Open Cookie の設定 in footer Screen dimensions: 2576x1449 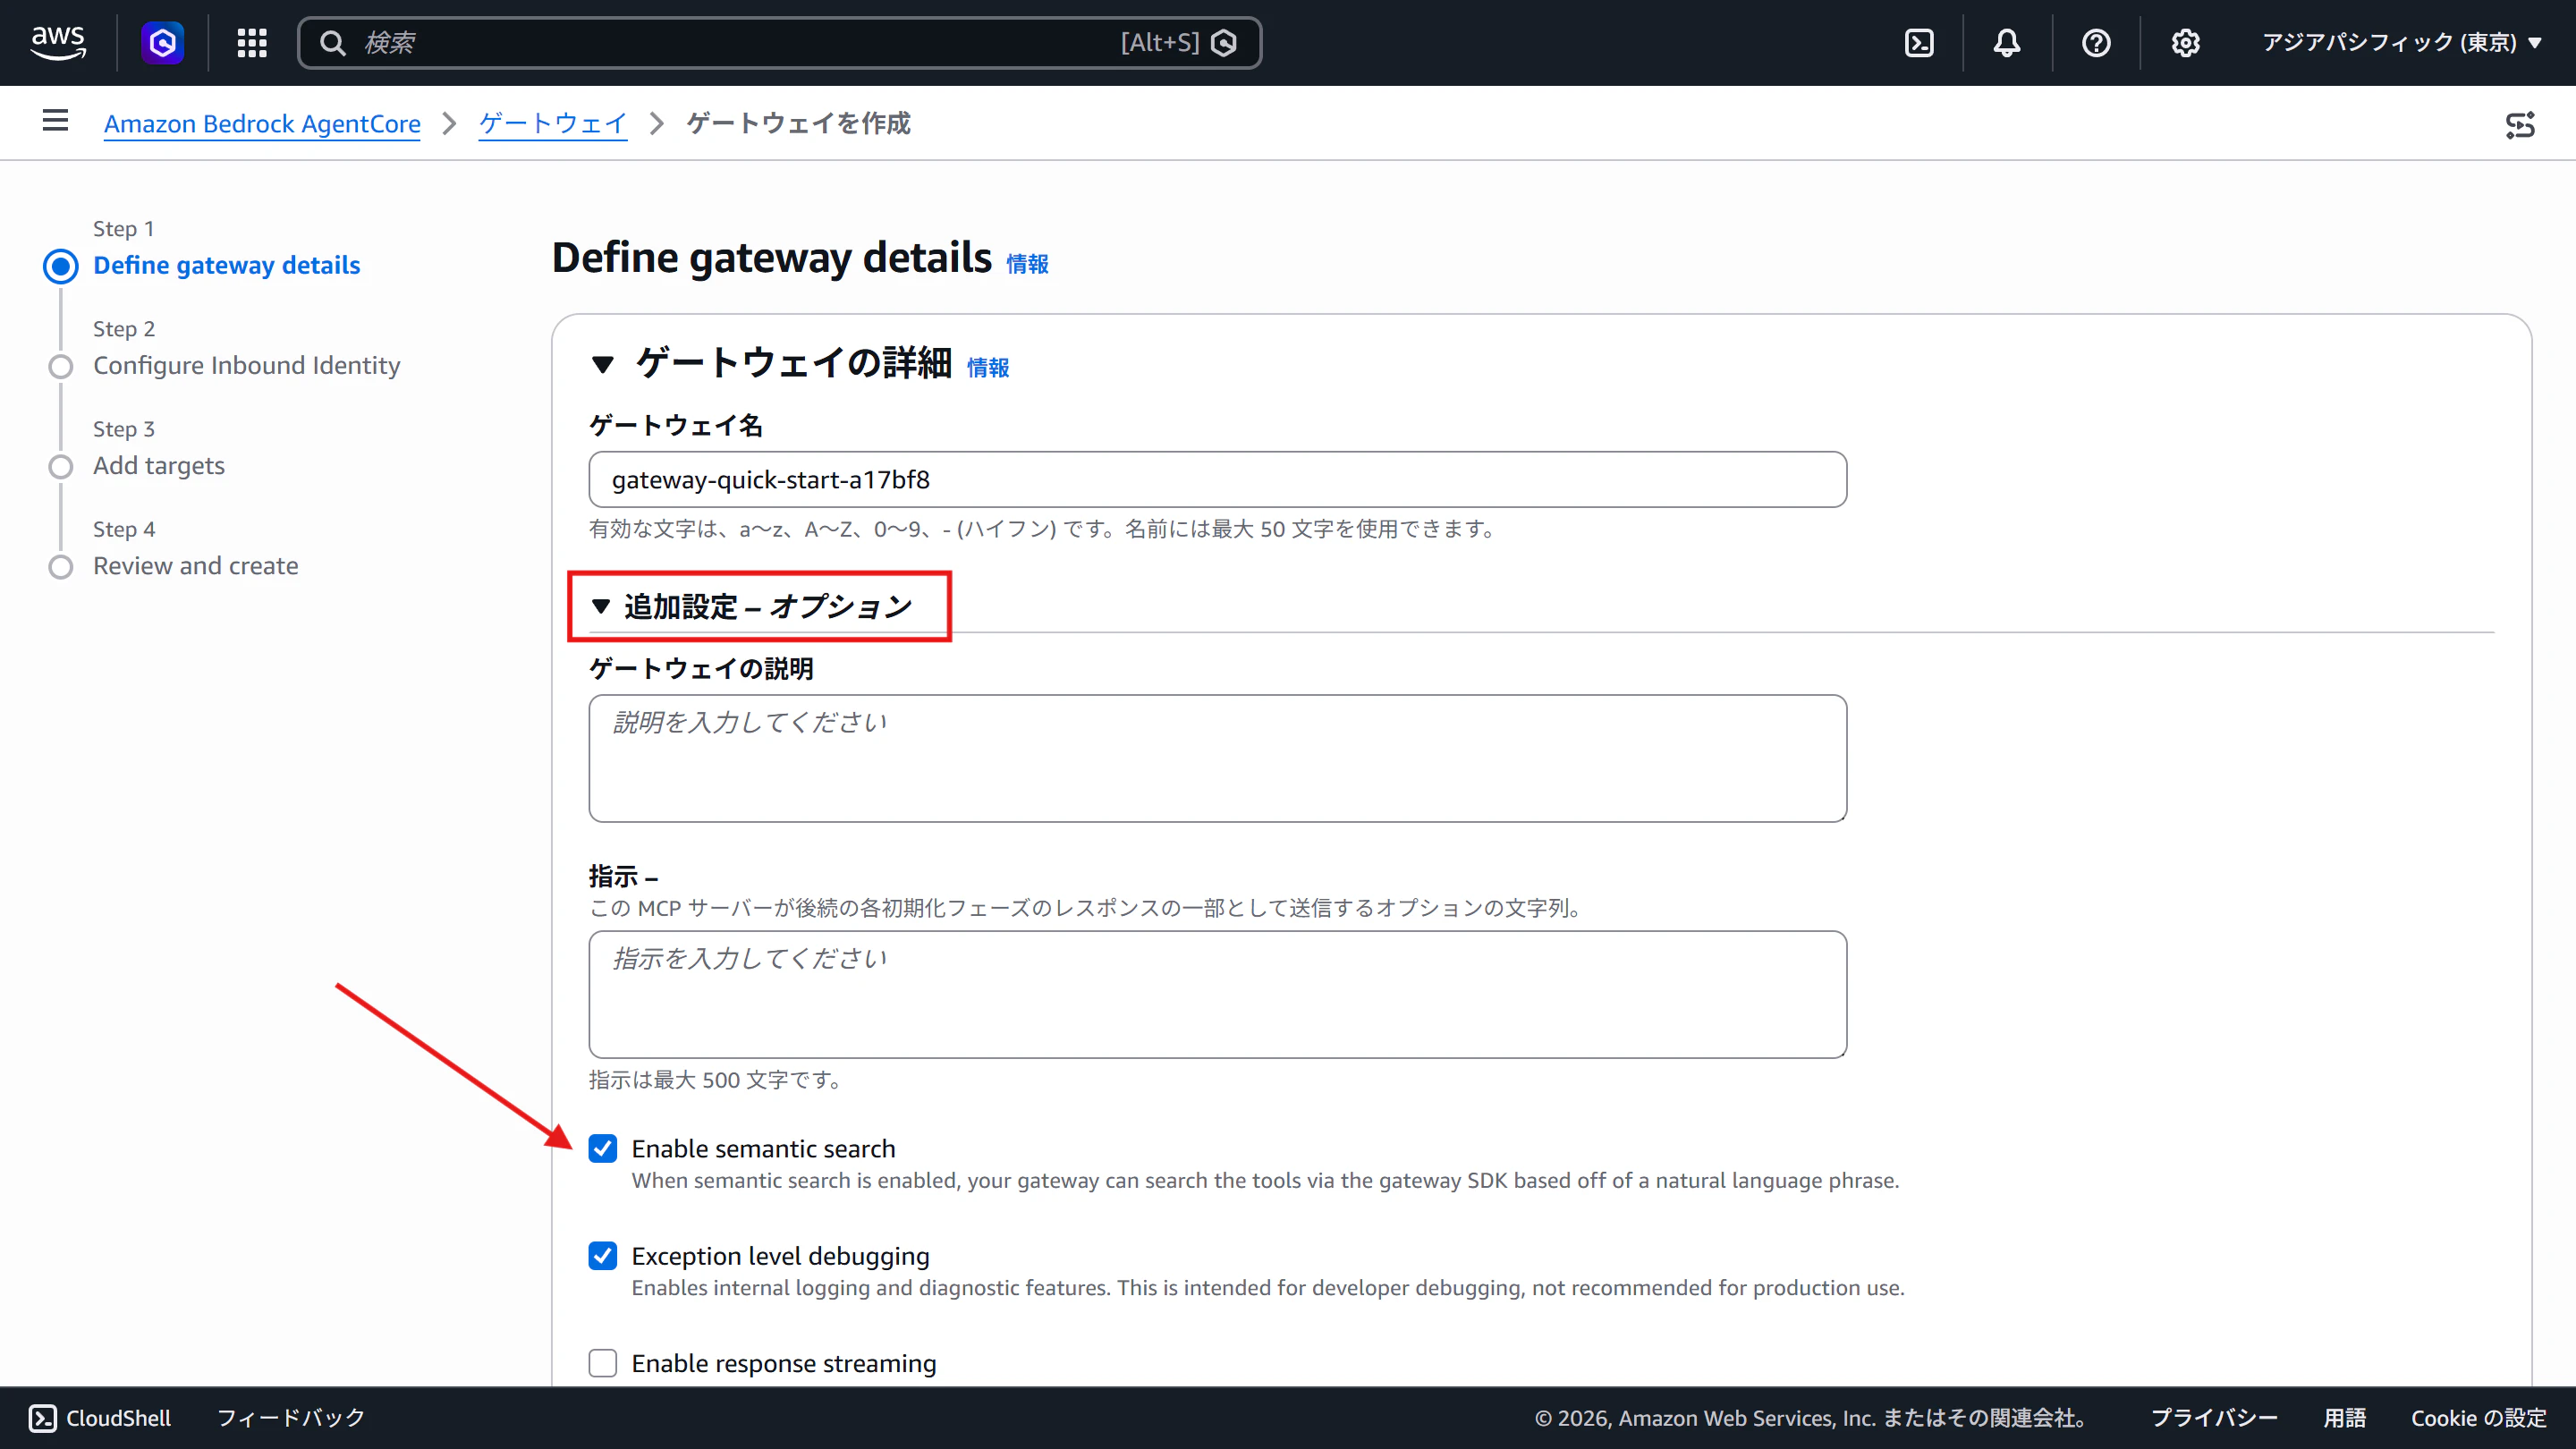[x=2478, y=1417]
